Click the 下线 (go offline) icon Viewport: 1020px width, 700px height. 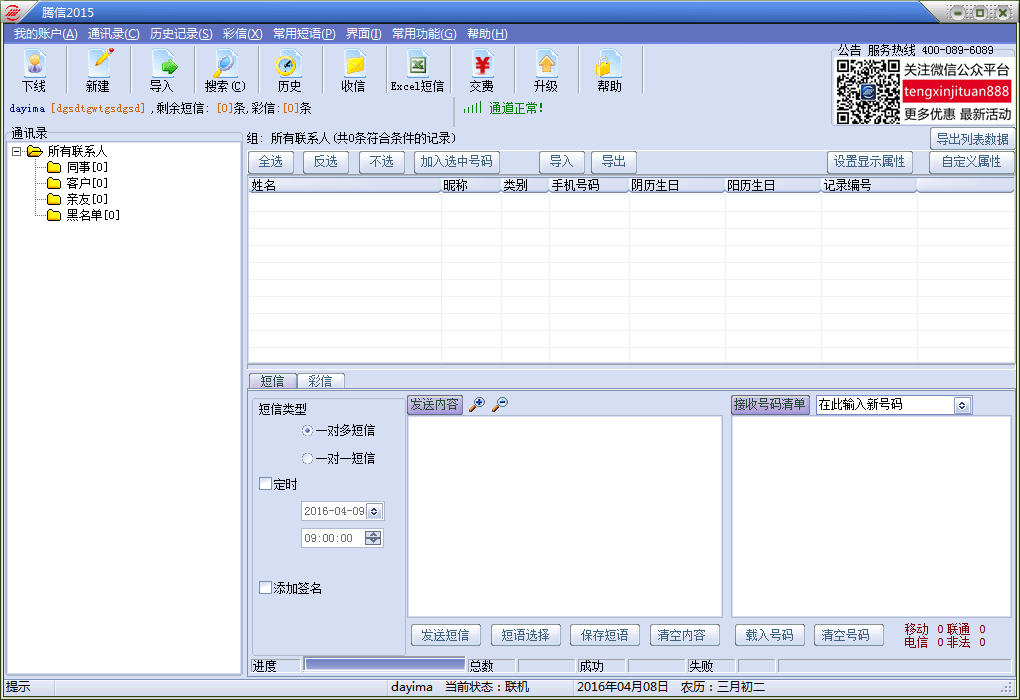[33, 69]
